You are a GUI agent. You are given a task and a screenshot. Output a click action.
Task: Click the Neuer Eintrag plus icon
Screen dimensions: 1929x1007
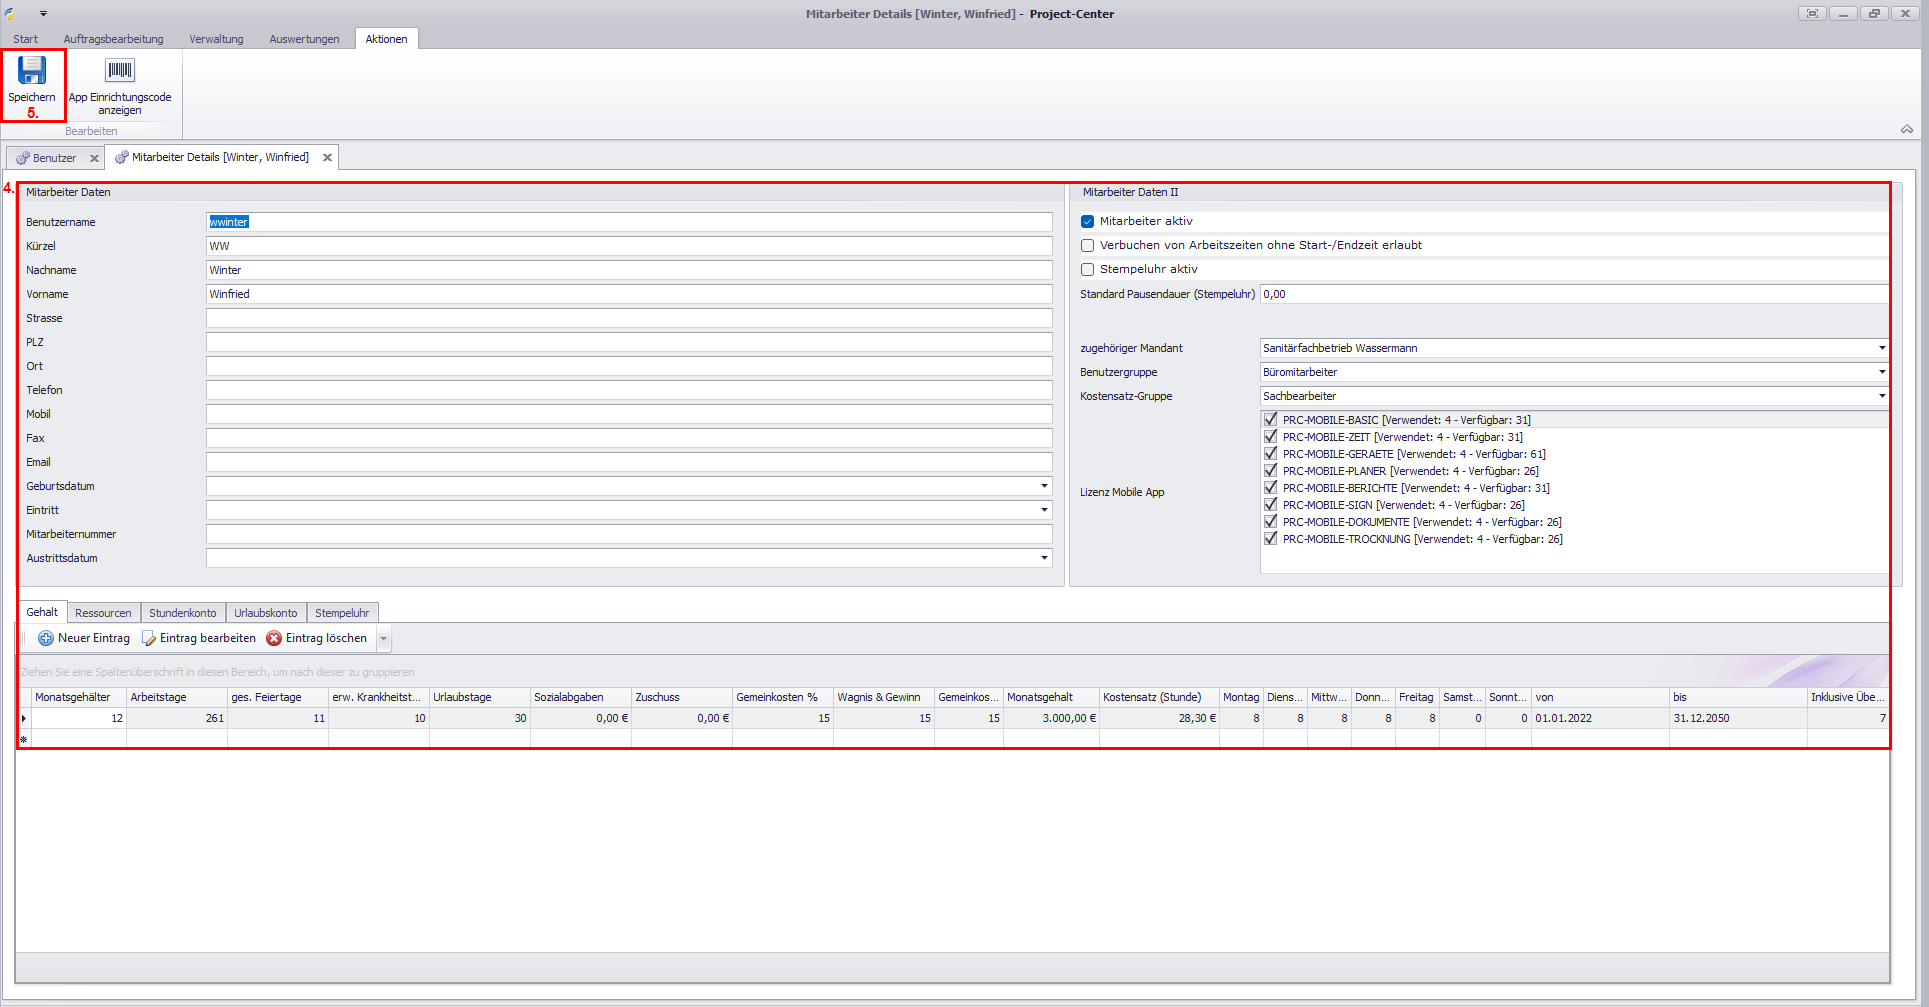click(x=46, y=638)
